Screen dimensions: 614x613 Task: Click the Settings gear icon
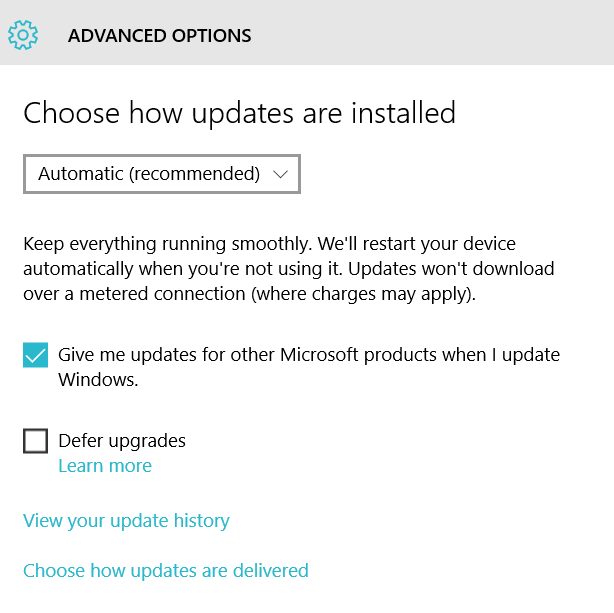coord(23,35)
